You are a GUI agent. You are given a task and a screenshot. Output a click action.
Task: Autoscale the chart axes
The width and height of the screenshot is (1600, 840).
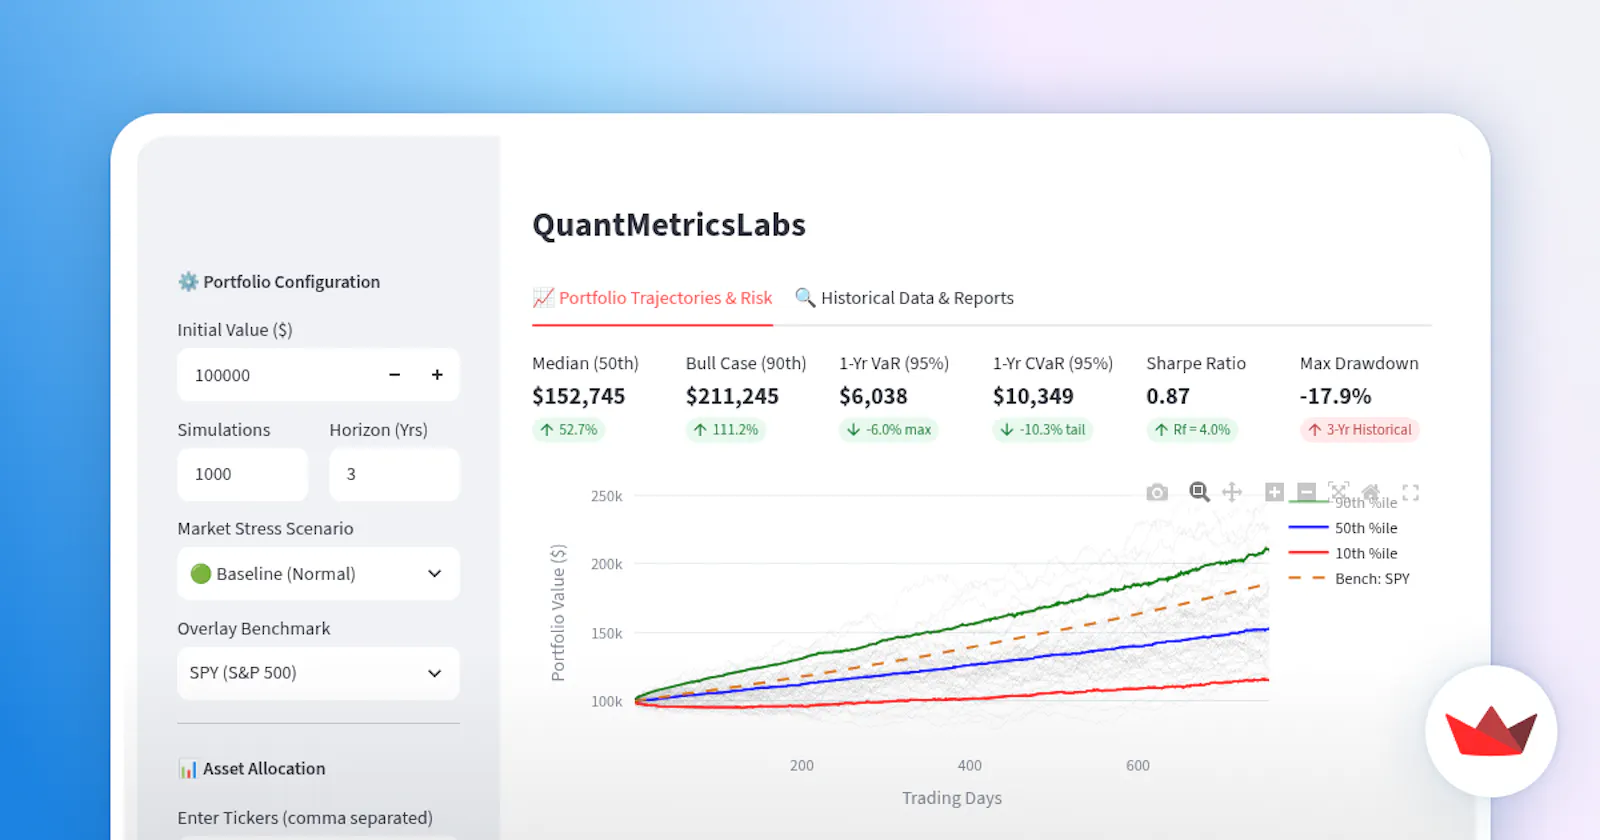point(1338,492)
